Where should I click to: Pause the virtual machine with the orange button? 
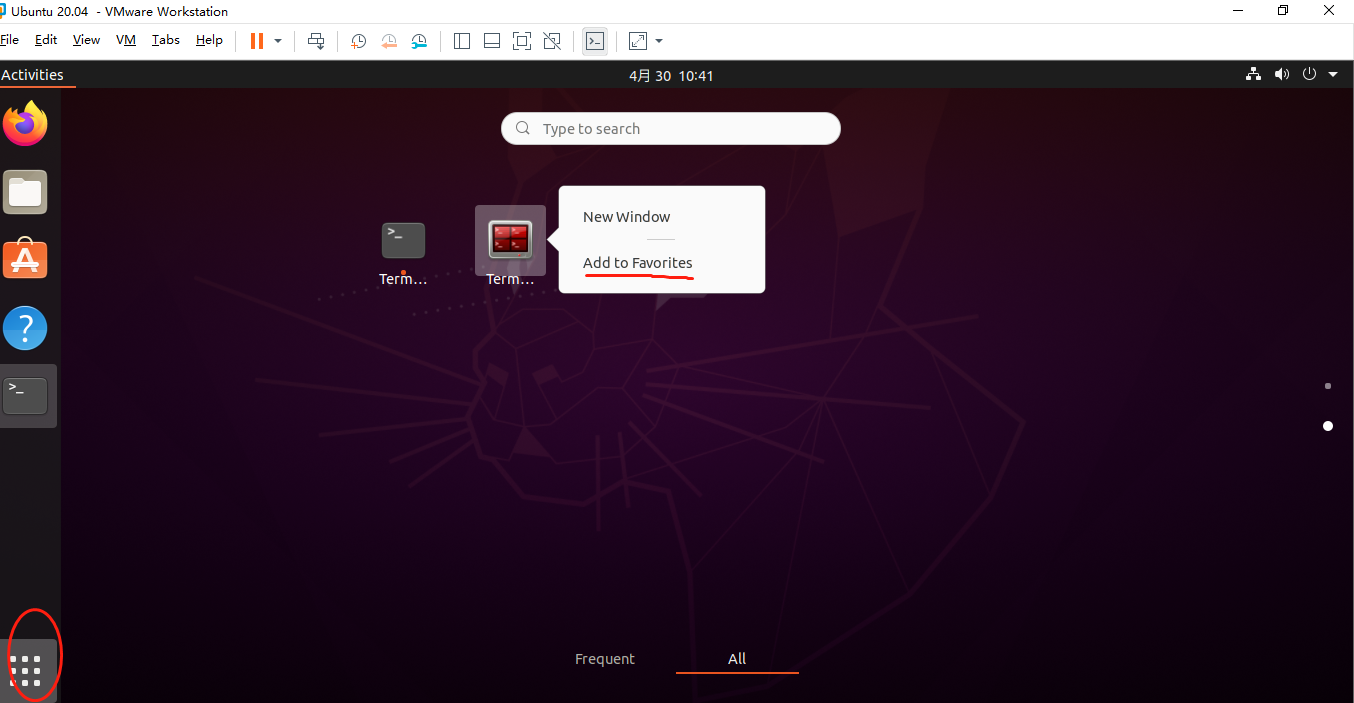coord(257,41)
